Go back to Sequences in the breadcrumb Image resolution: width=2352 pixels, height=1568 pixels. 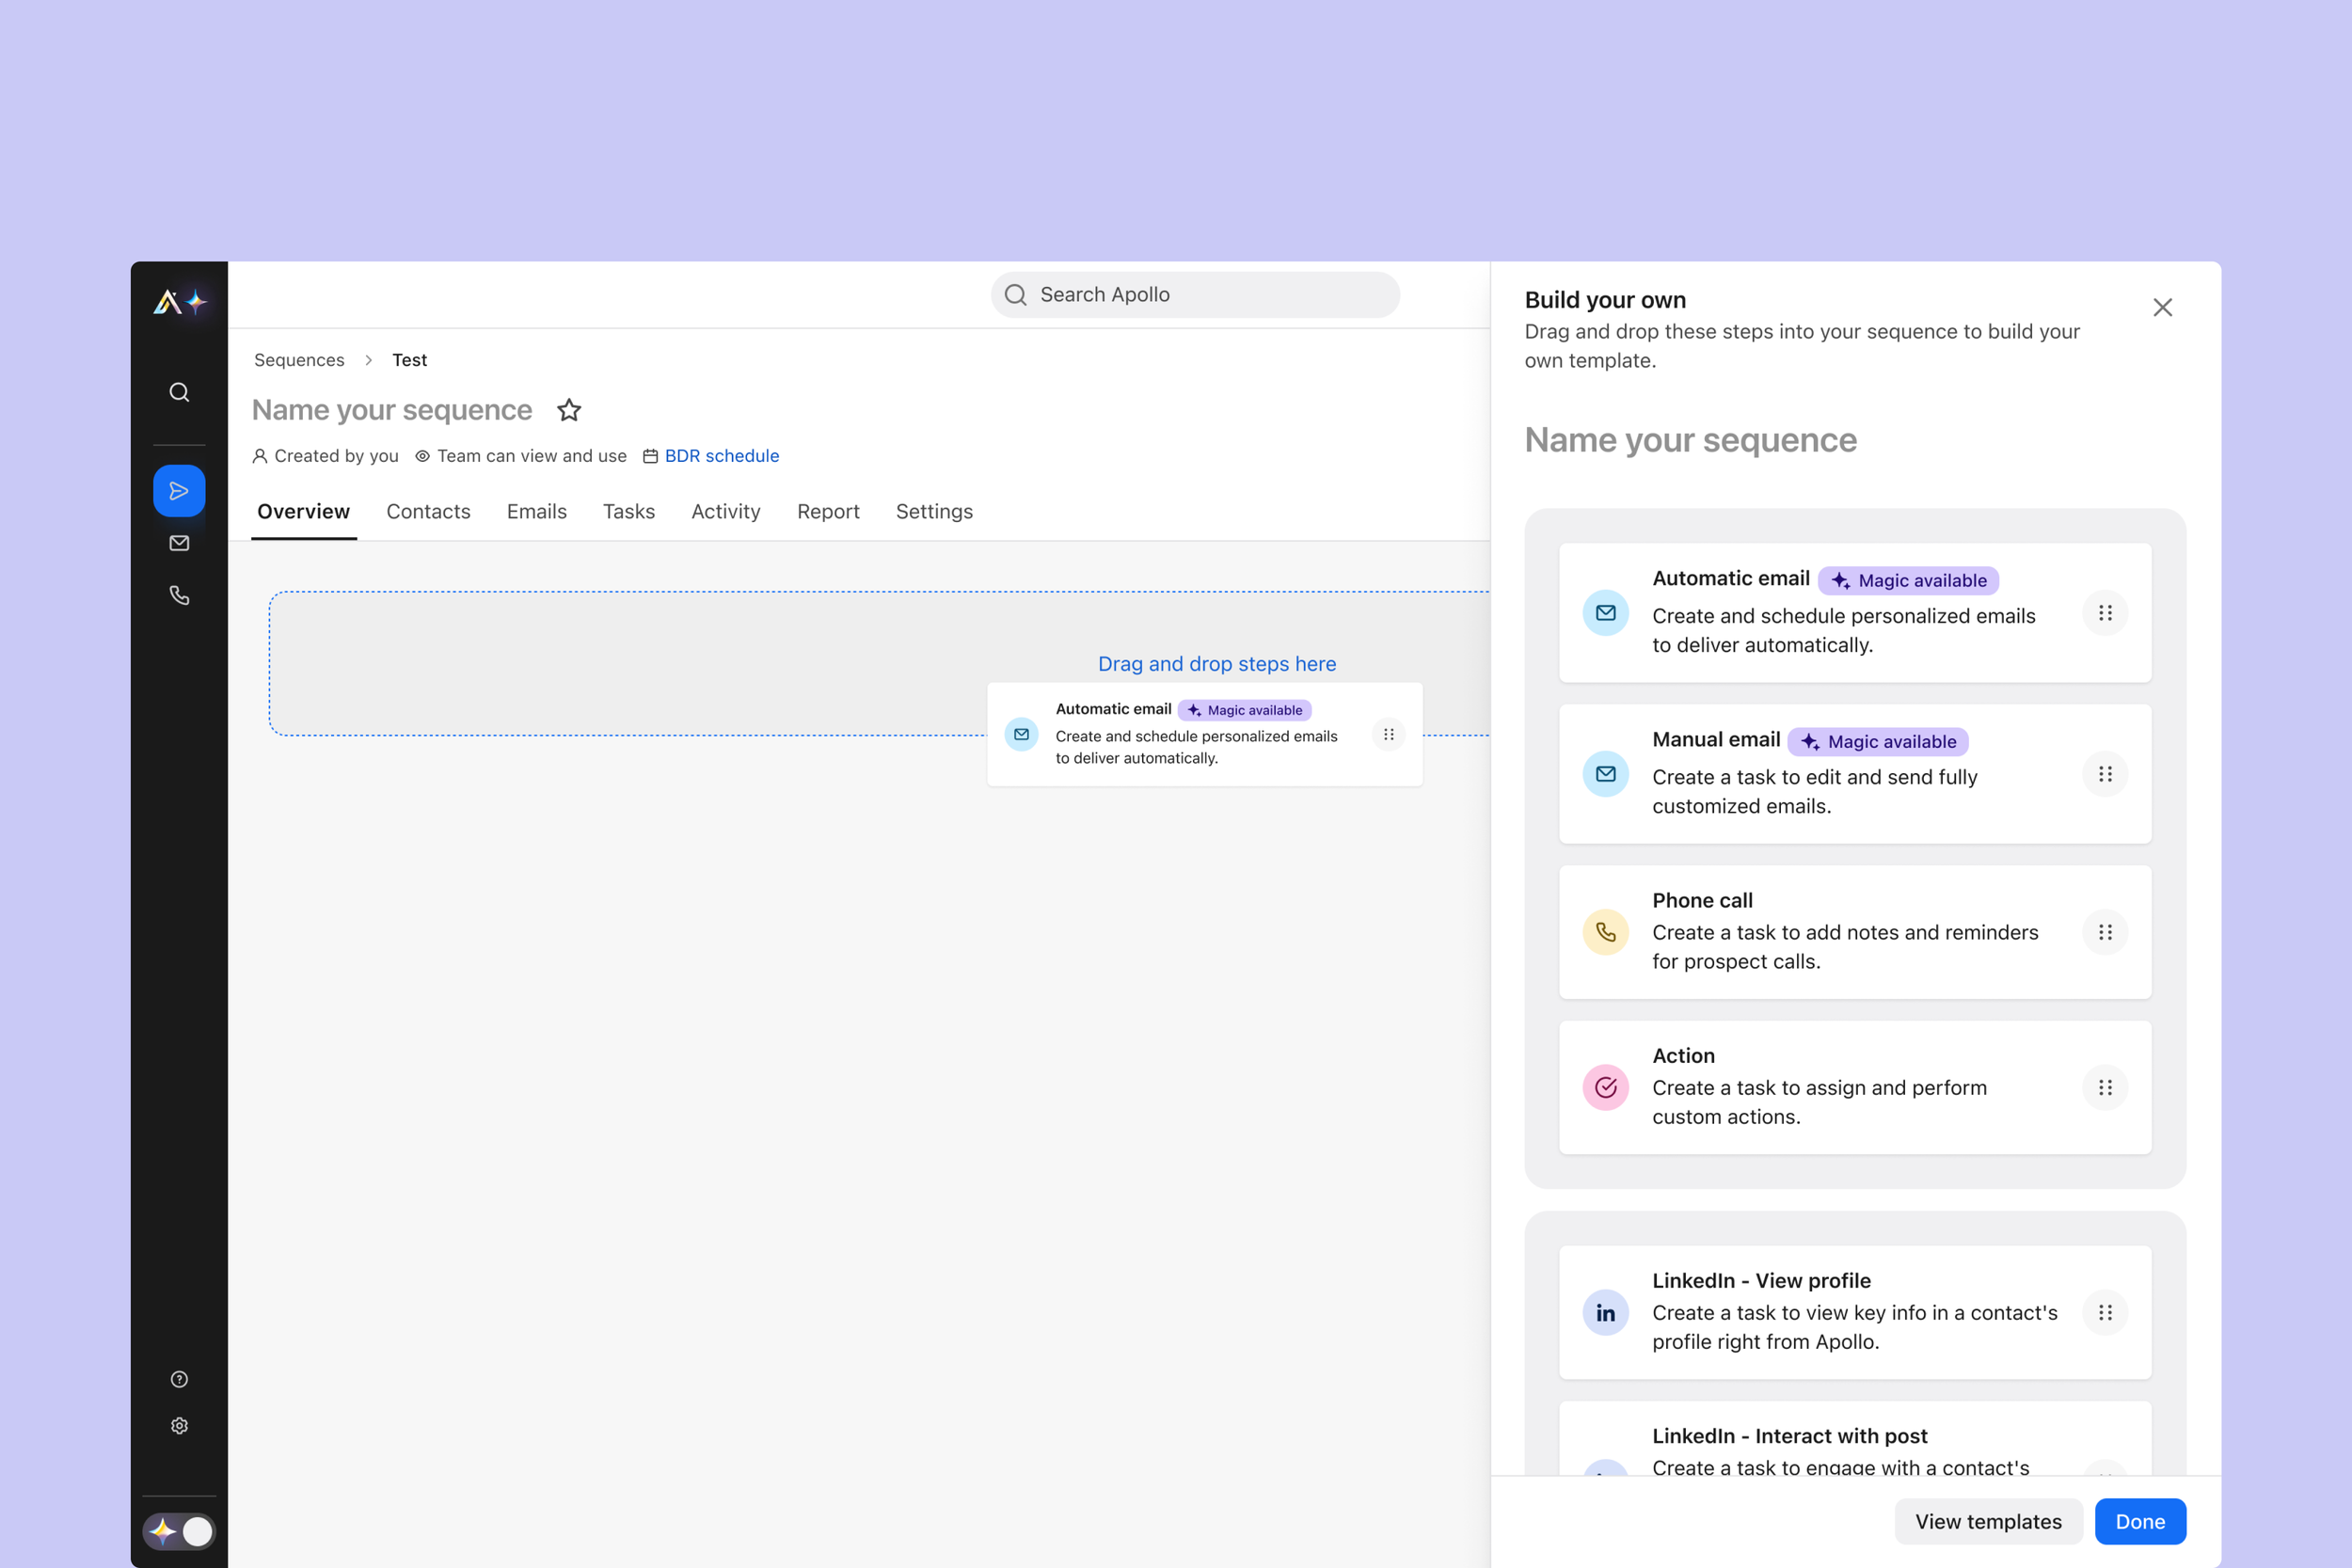[x=299, y=360]
